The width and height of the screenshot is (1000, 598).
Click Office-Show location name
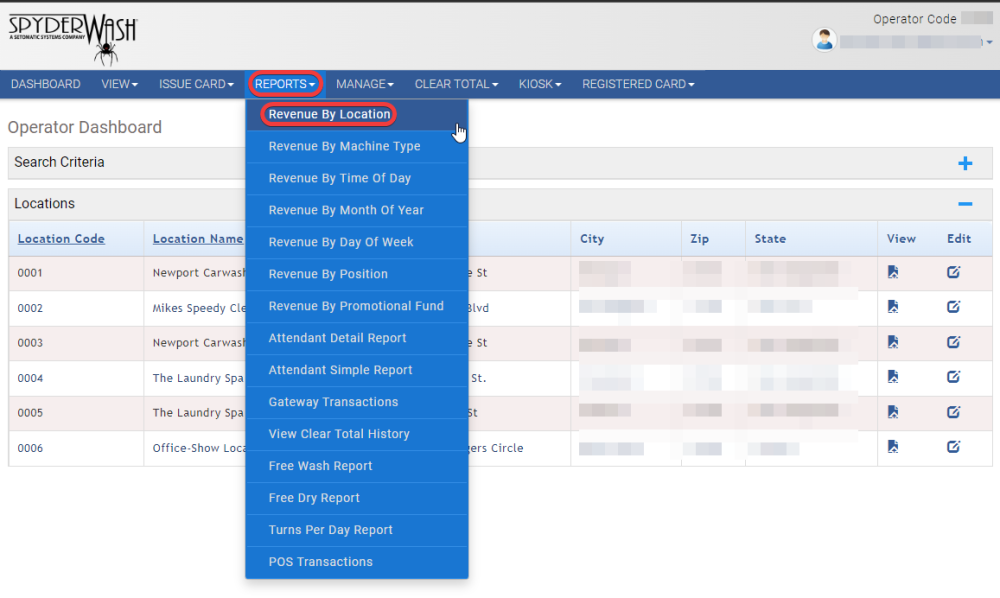point(199,448)
